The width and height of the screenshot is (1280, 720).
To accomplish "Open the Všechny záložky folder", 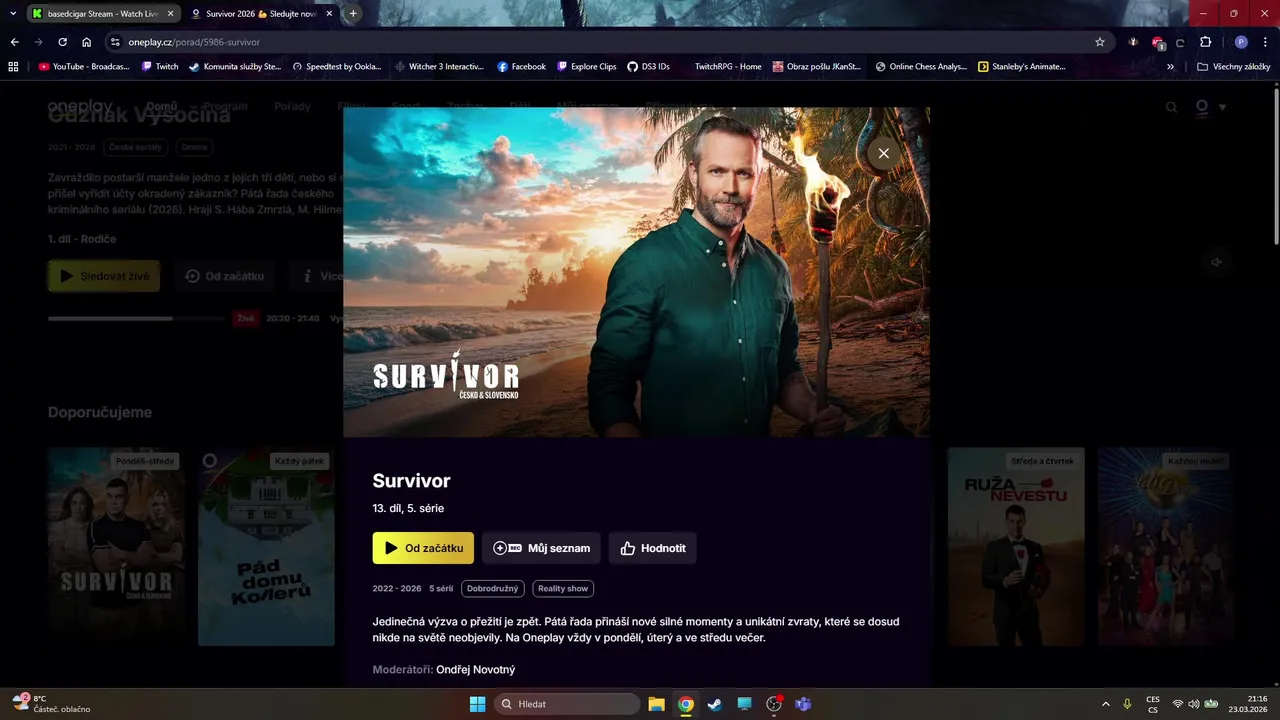I will [x=1234, y=67].
